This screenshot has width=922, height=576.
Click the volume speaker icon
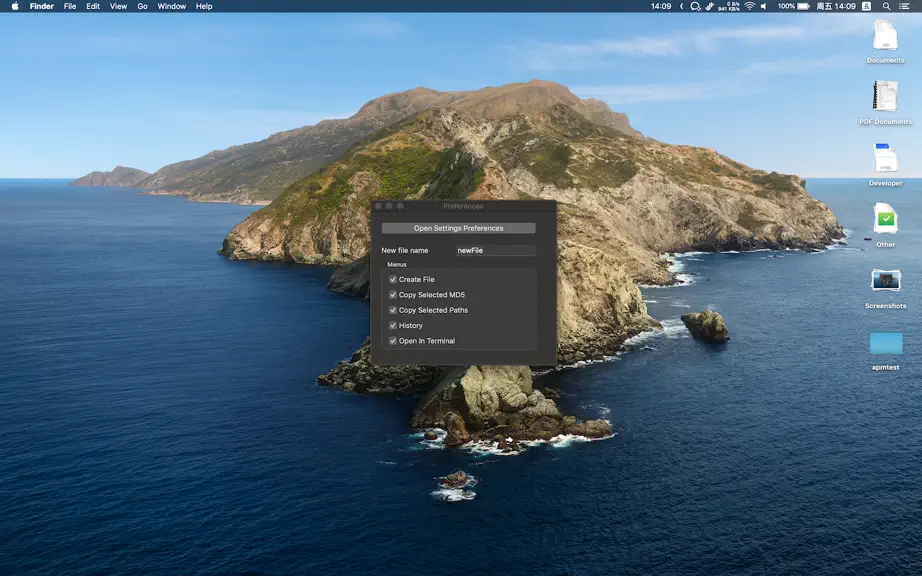click(x=764, y=6)
